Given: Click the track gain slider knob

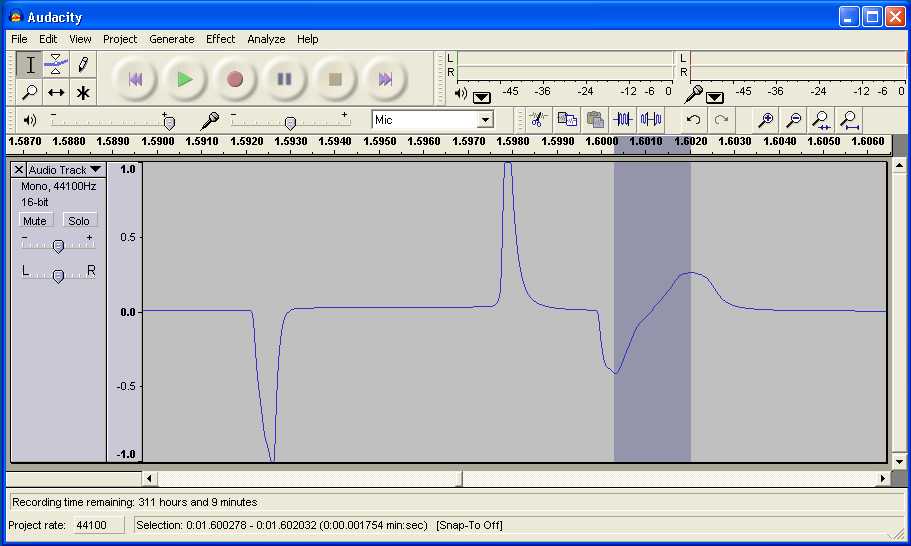Looking at the screenshot, I should [x=58, y=246].
